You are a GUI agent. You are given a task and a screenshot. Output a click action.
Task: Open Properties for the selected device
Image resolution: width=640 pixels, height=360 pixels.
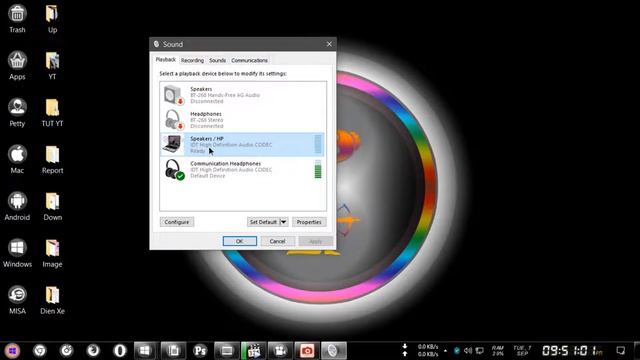coord(309,222)
